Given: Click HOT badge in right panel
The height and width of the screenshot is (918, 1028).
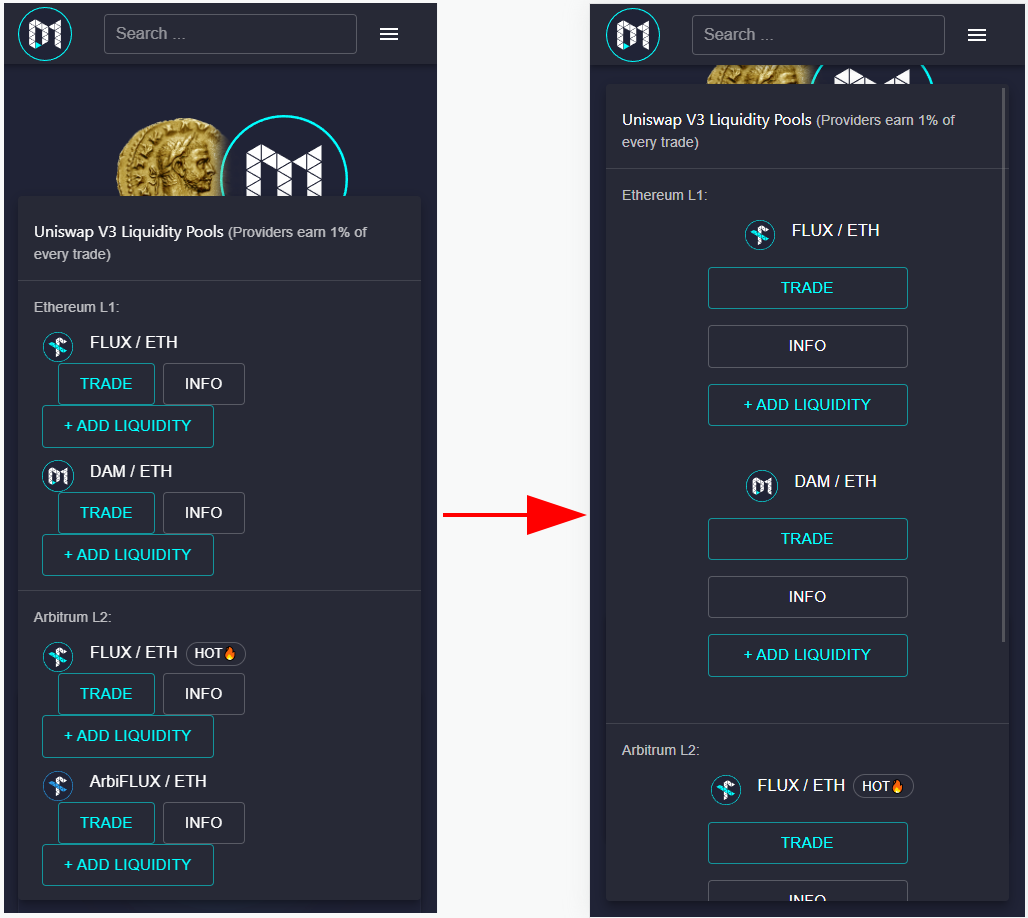Looking at the screenshot, I should [883, 786].
